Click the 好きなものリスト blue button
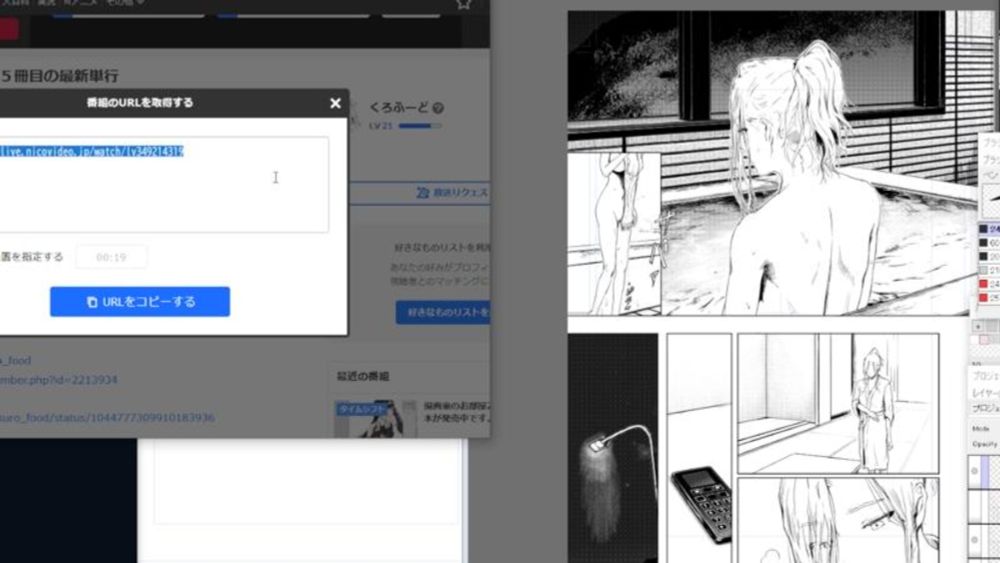1000x563 pixels. (x=443, y=312)
